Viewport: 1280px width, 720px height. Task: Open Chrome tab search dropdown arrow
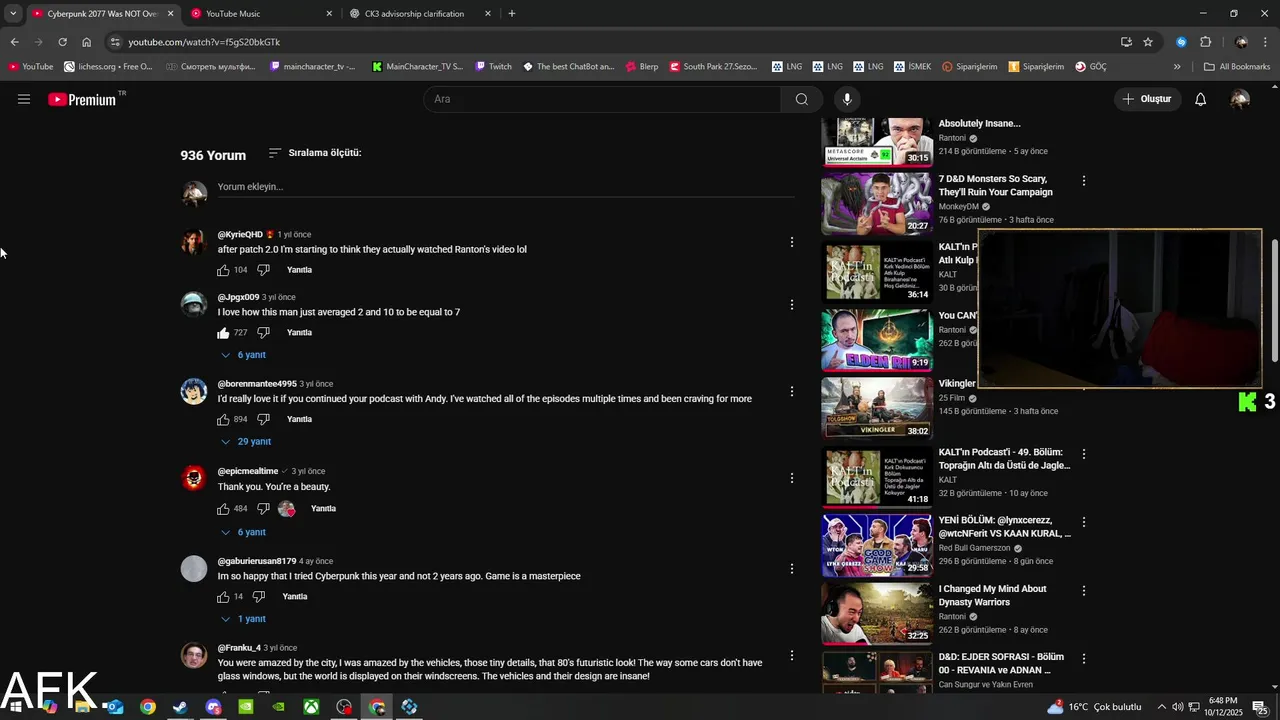click(13, 14)
